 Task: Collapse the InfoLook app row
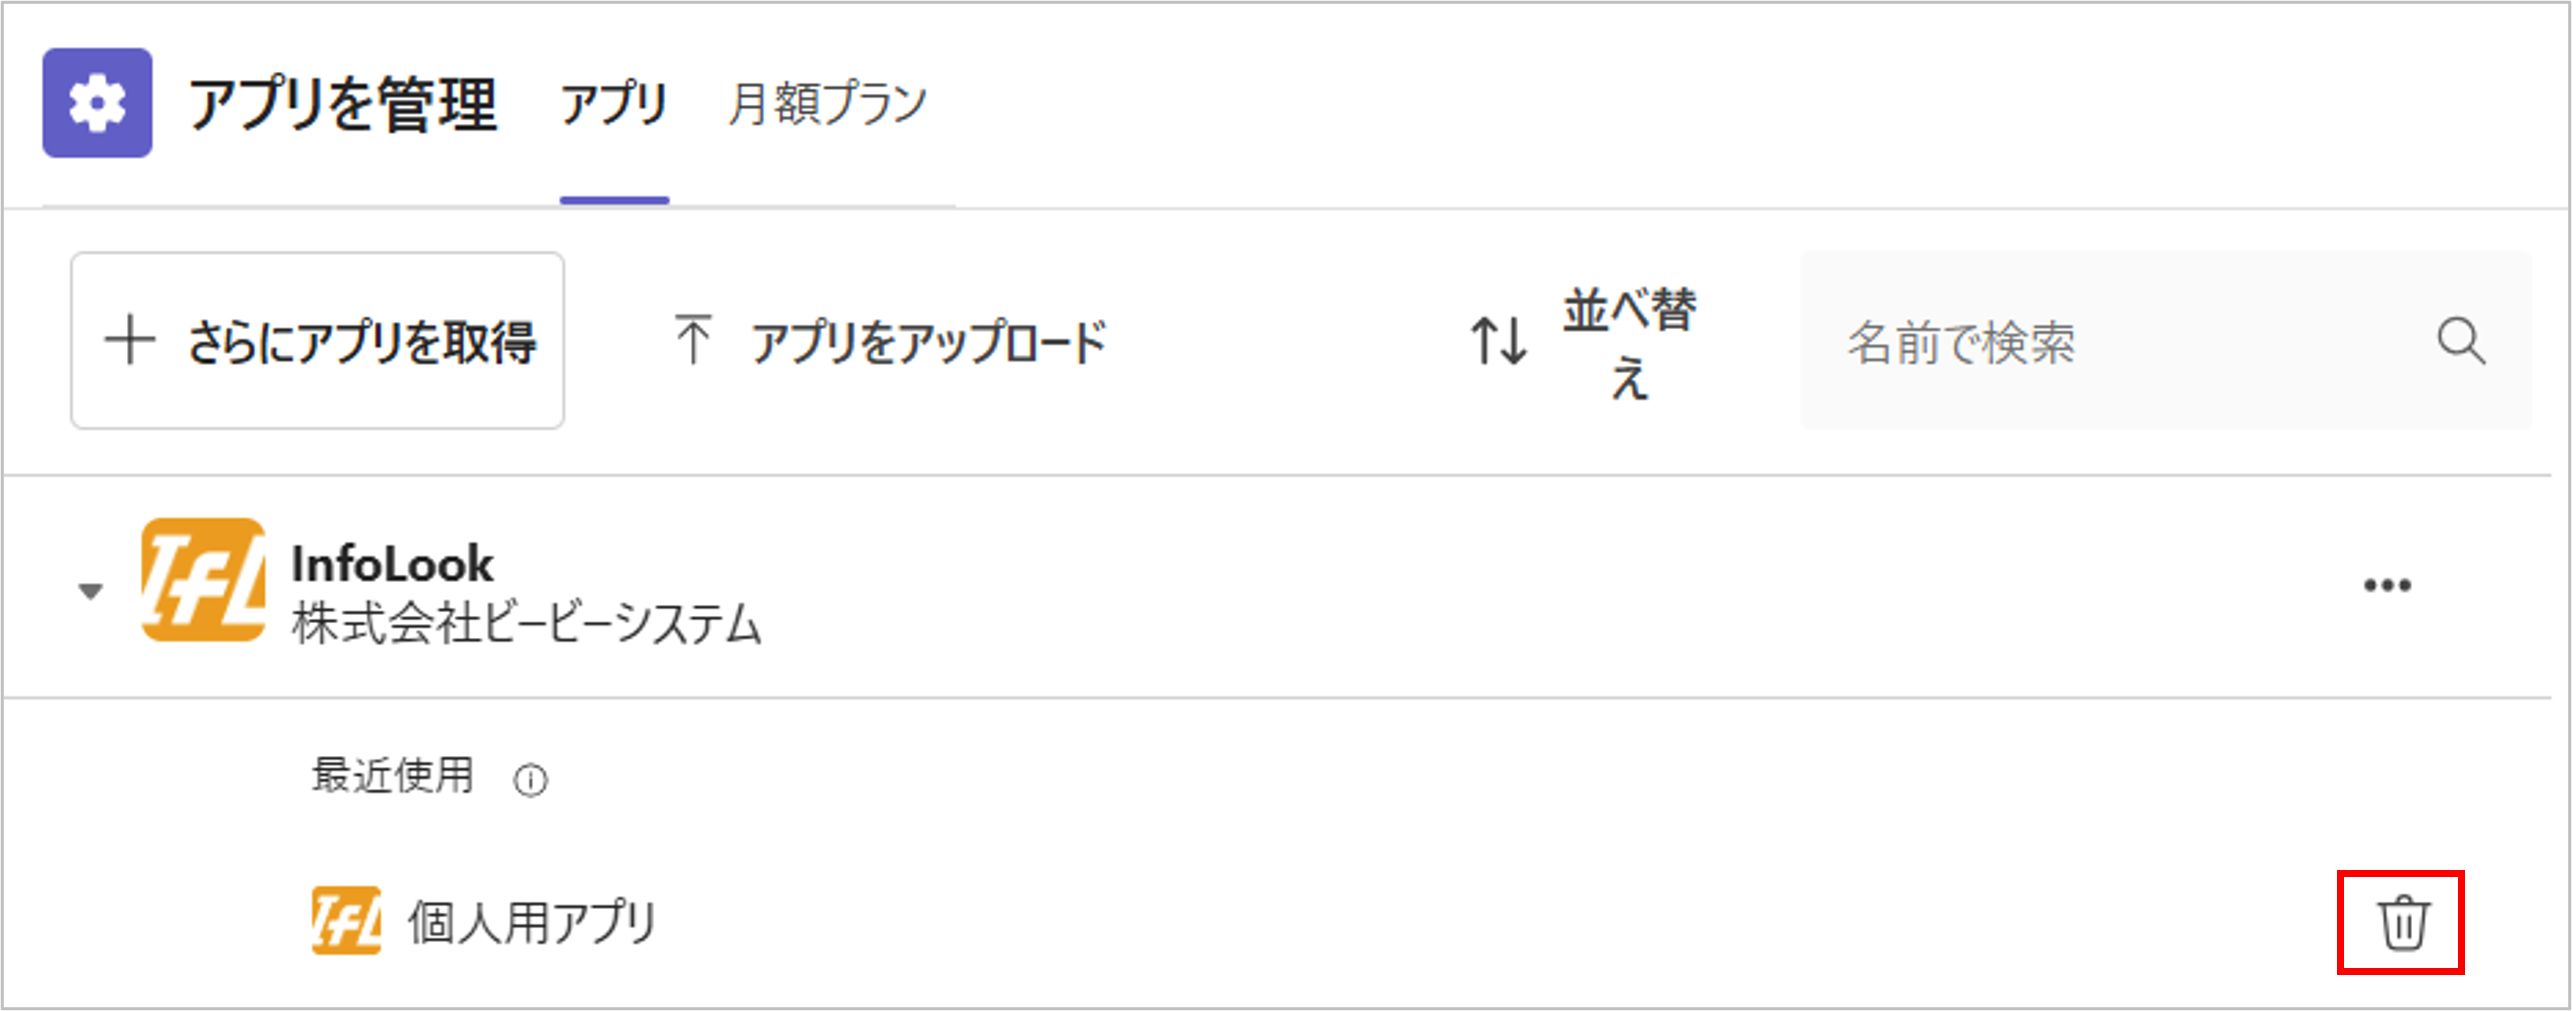coord(90,591)
